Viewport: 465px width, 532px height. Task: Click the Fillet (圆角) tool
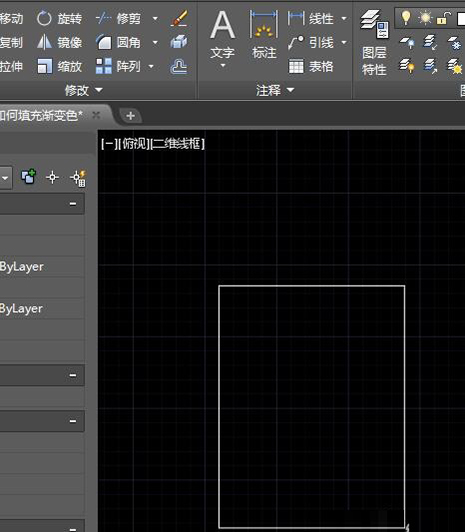click(118, 42)
